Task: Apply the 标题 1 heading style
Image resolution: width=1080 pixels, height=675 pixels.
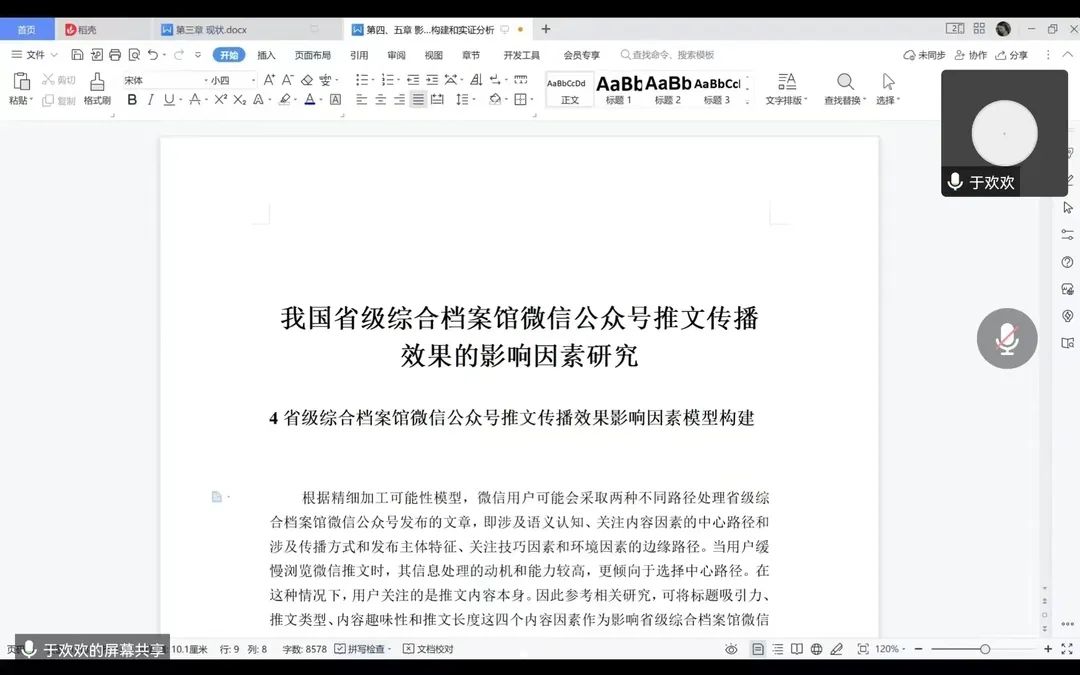Action: click(x=617, y=88)
